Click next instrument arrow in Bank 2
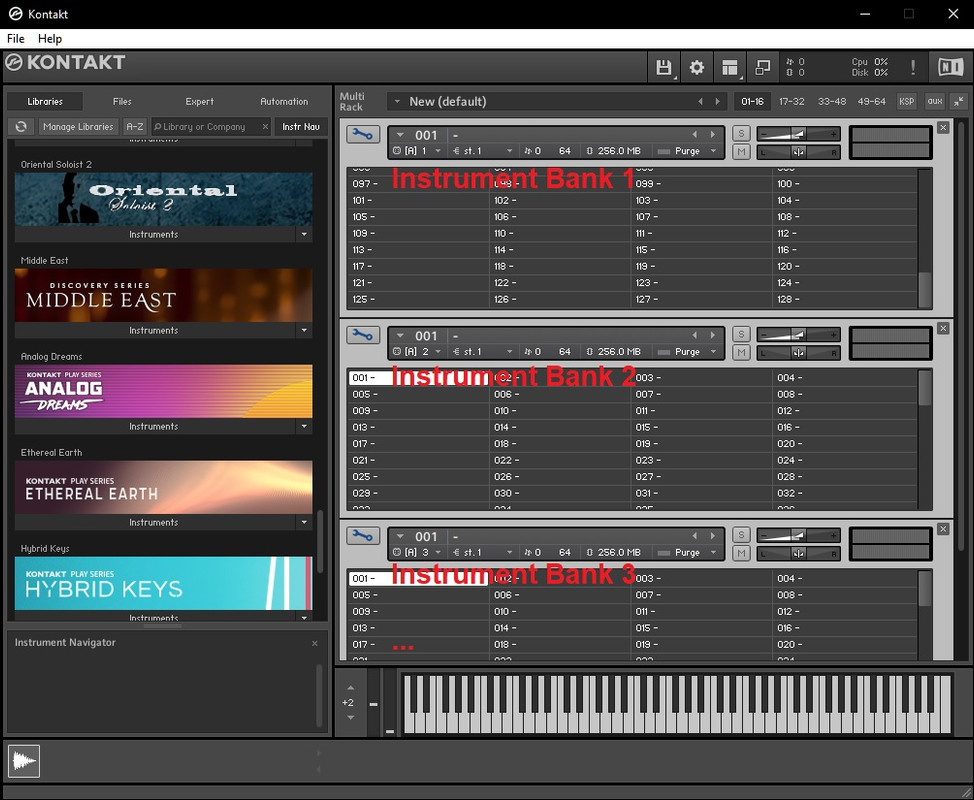Viewport: 974px width, 800px height. [x=712, y=335]
